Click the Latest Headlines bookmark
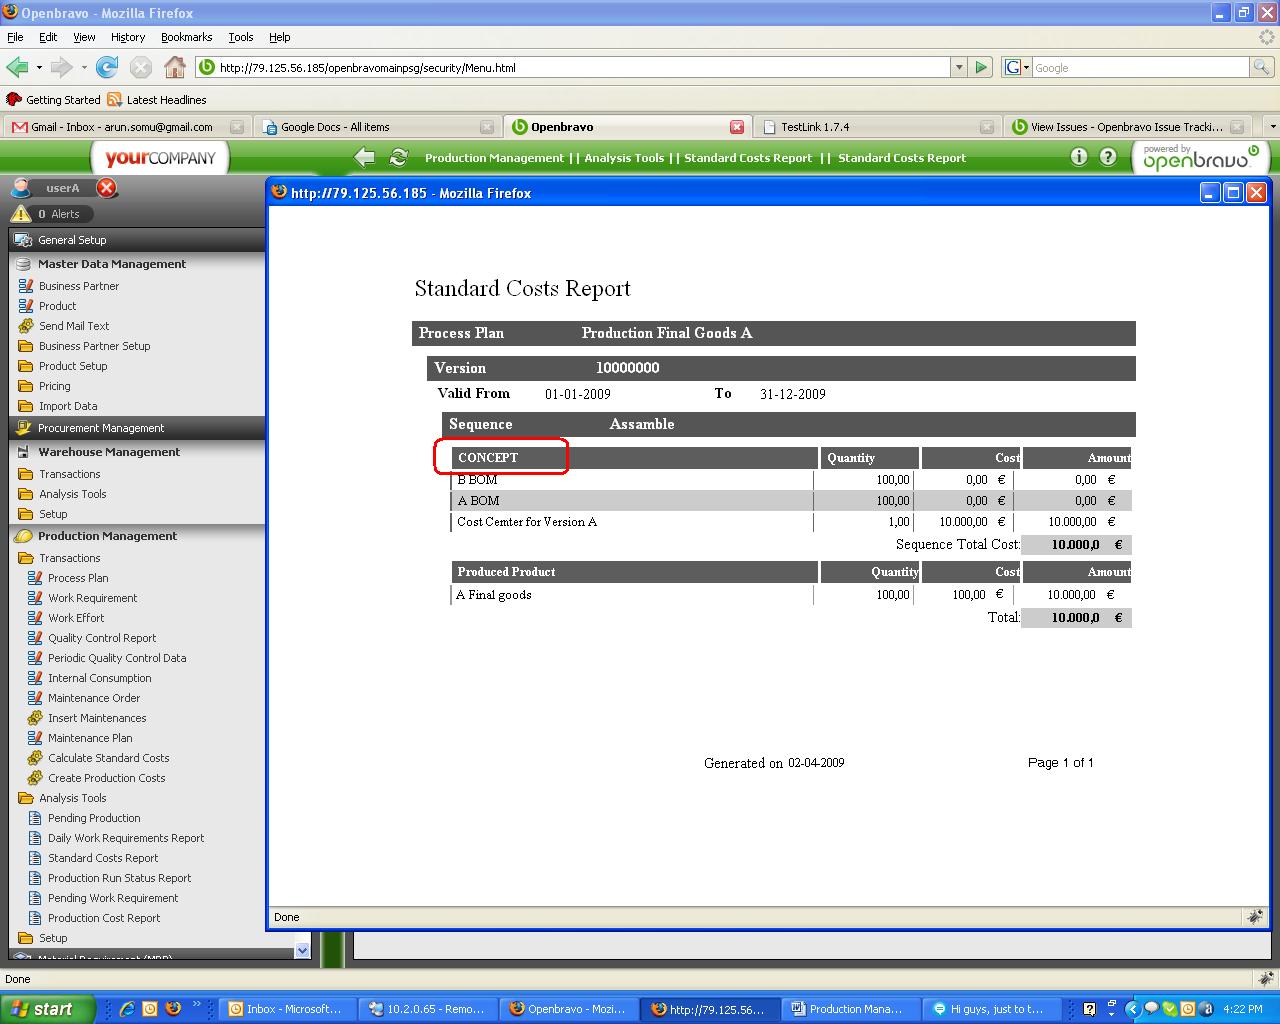Screen dimensions: 1280x1024 166,100
